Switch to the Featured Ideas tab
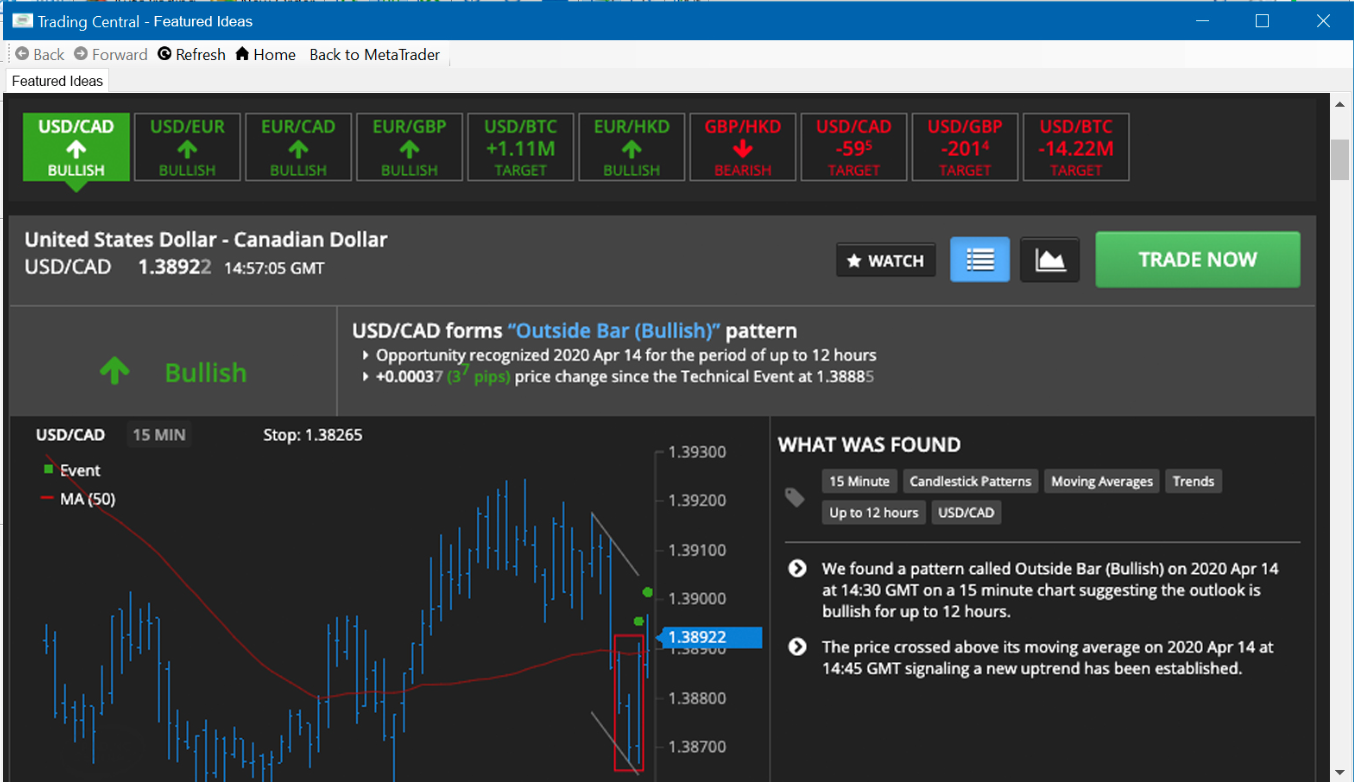1354x782 pixels. [x=57, y=81]
